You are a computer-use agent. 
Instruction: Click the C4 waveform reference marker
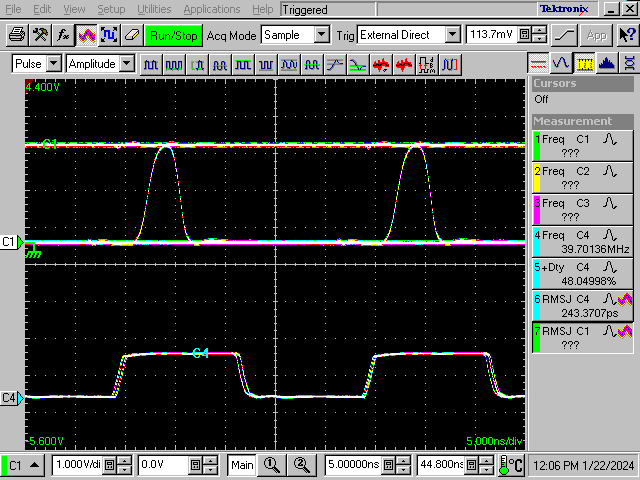12,398
